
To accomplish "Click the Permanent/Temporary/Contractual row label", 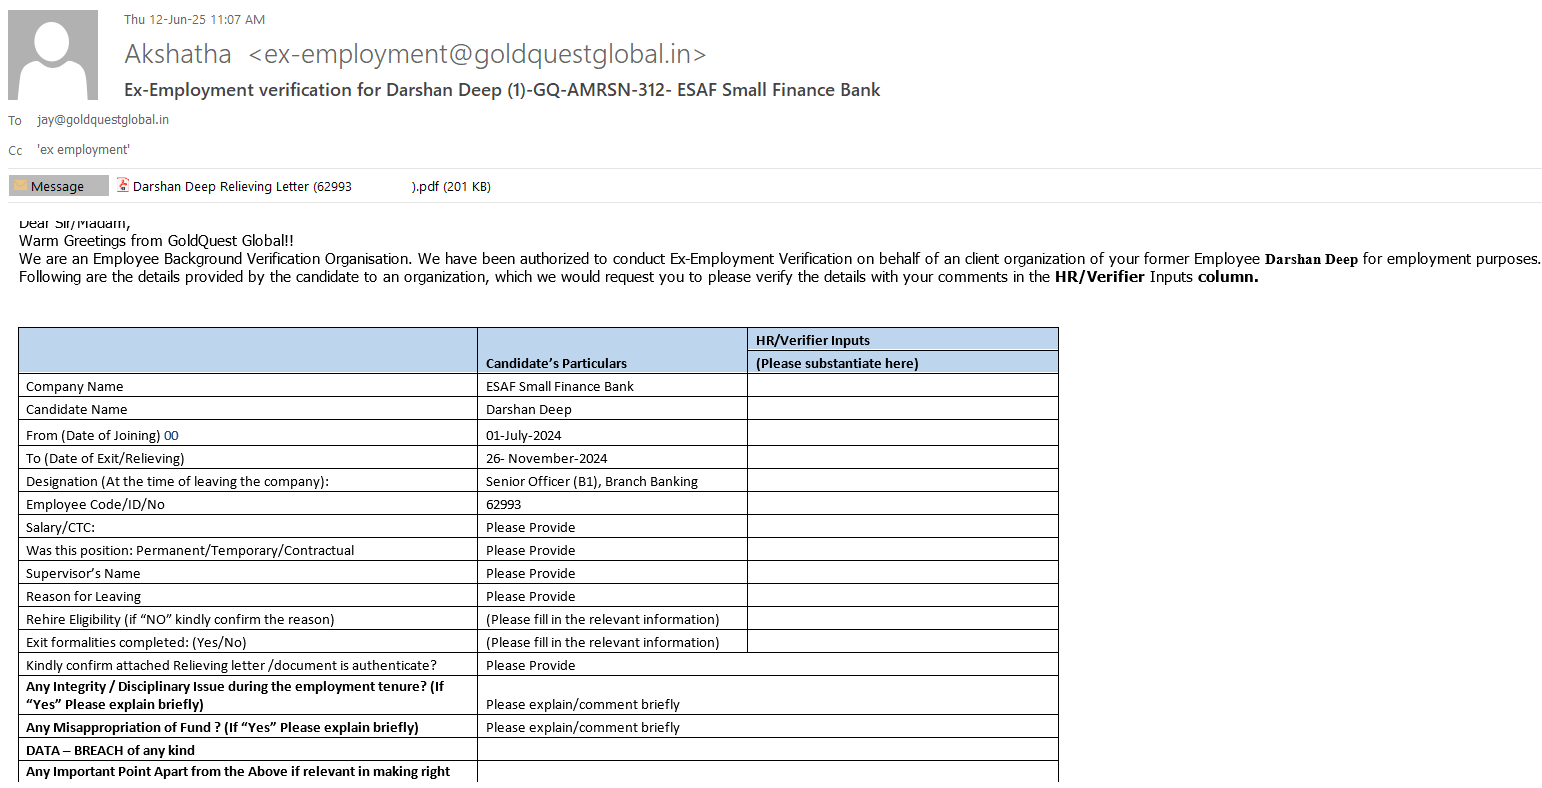I will click(x=190, y=550).
